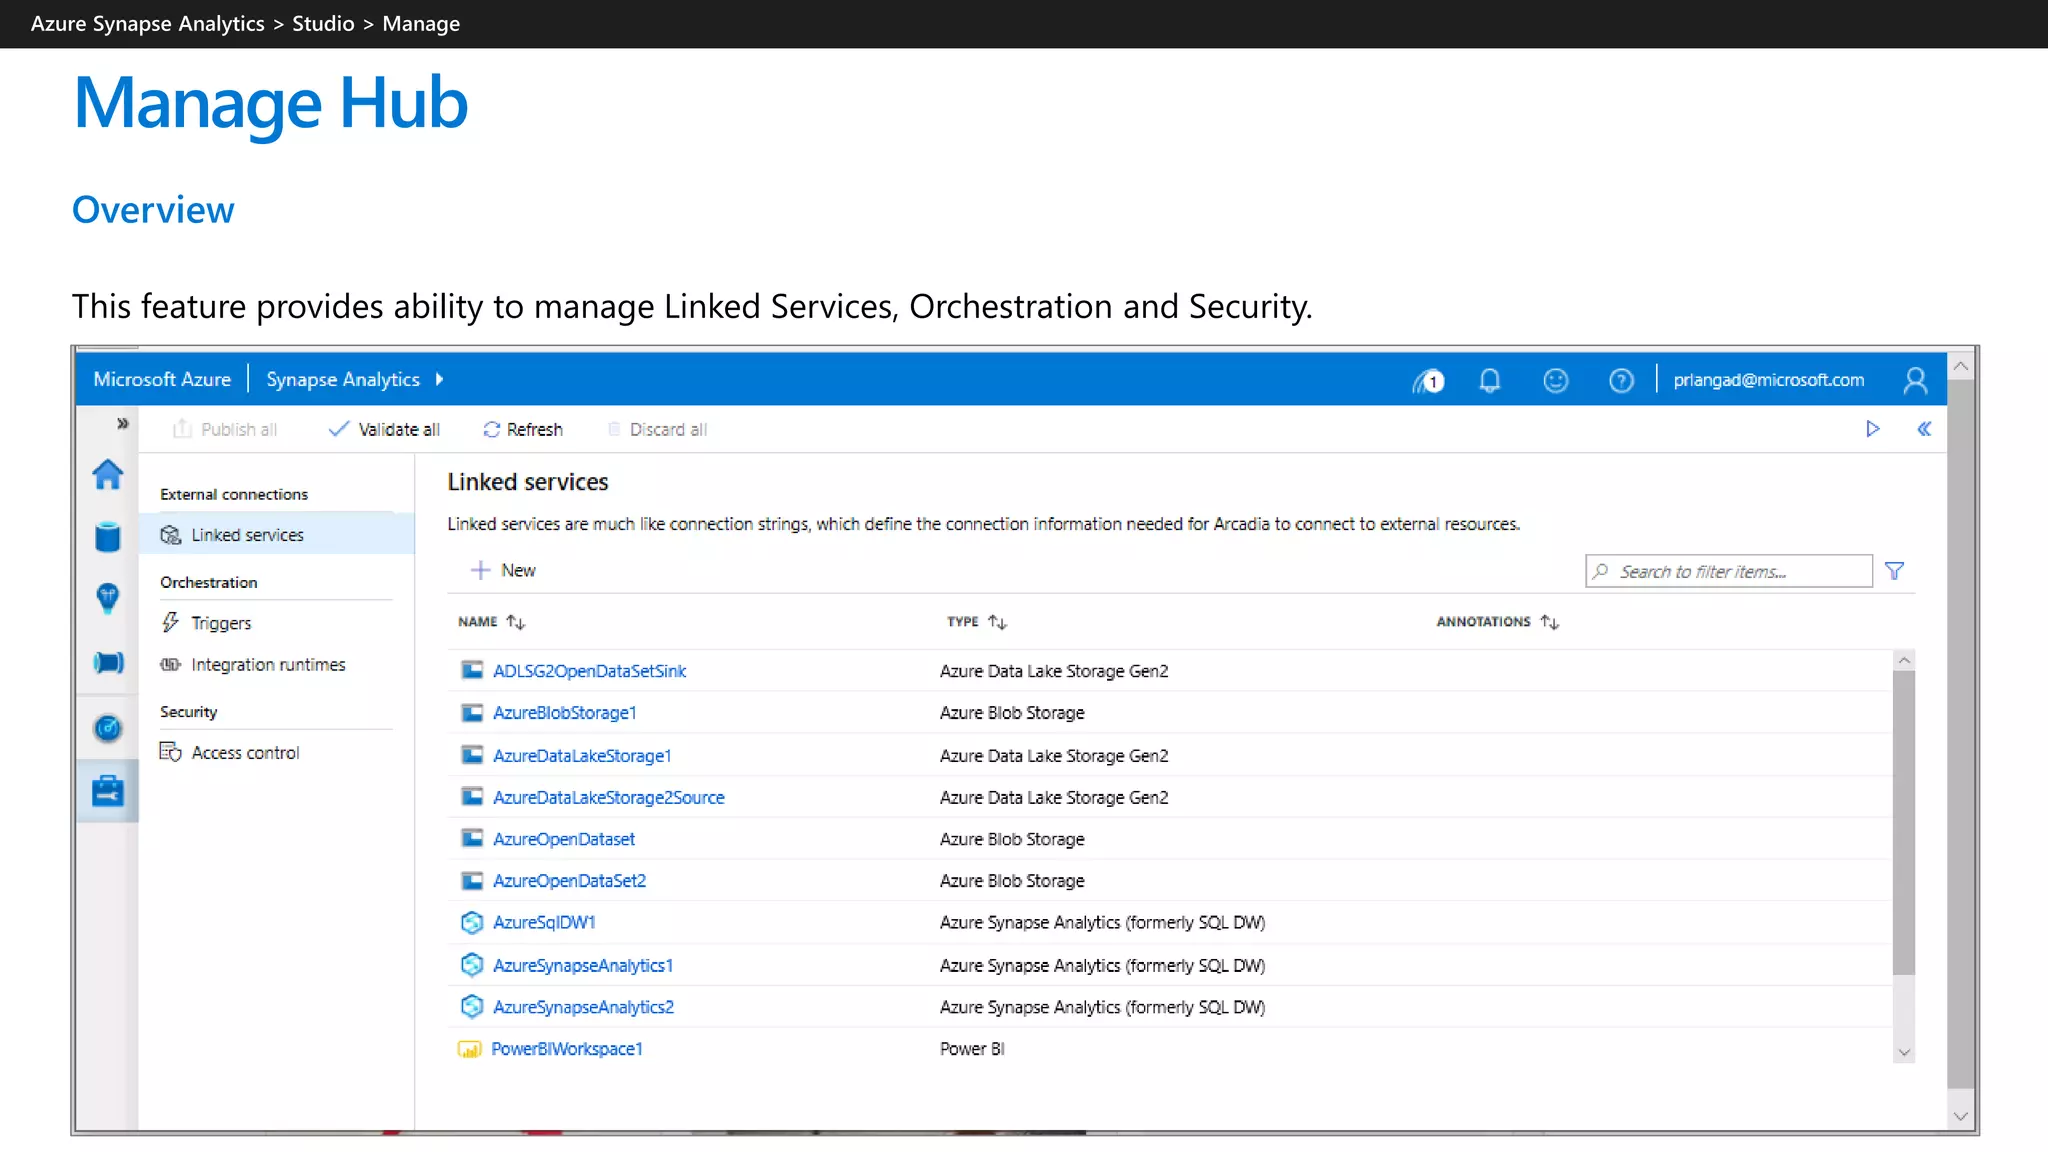Click the run triangle icon in toolbar
The width and height of the screenshot is (2048, 1152).
pyautogui.click(x=1873, y=429)
